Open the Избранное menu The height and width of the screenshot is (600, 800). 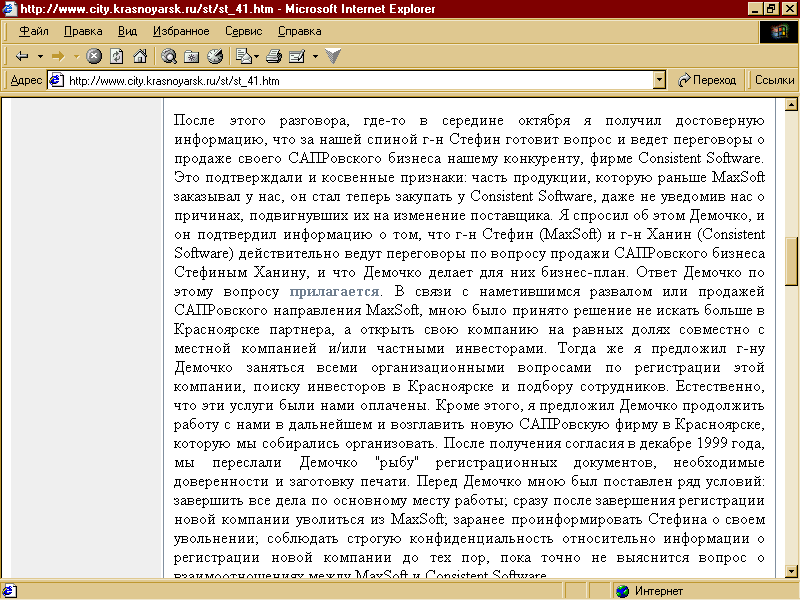point(181,31)
